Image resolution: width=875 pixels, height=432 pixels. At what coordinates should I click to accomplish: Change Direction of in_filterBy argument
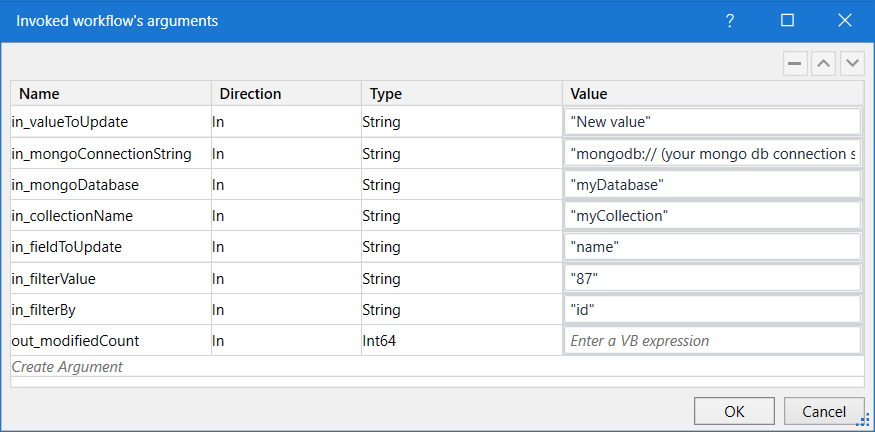pos(286,310)
